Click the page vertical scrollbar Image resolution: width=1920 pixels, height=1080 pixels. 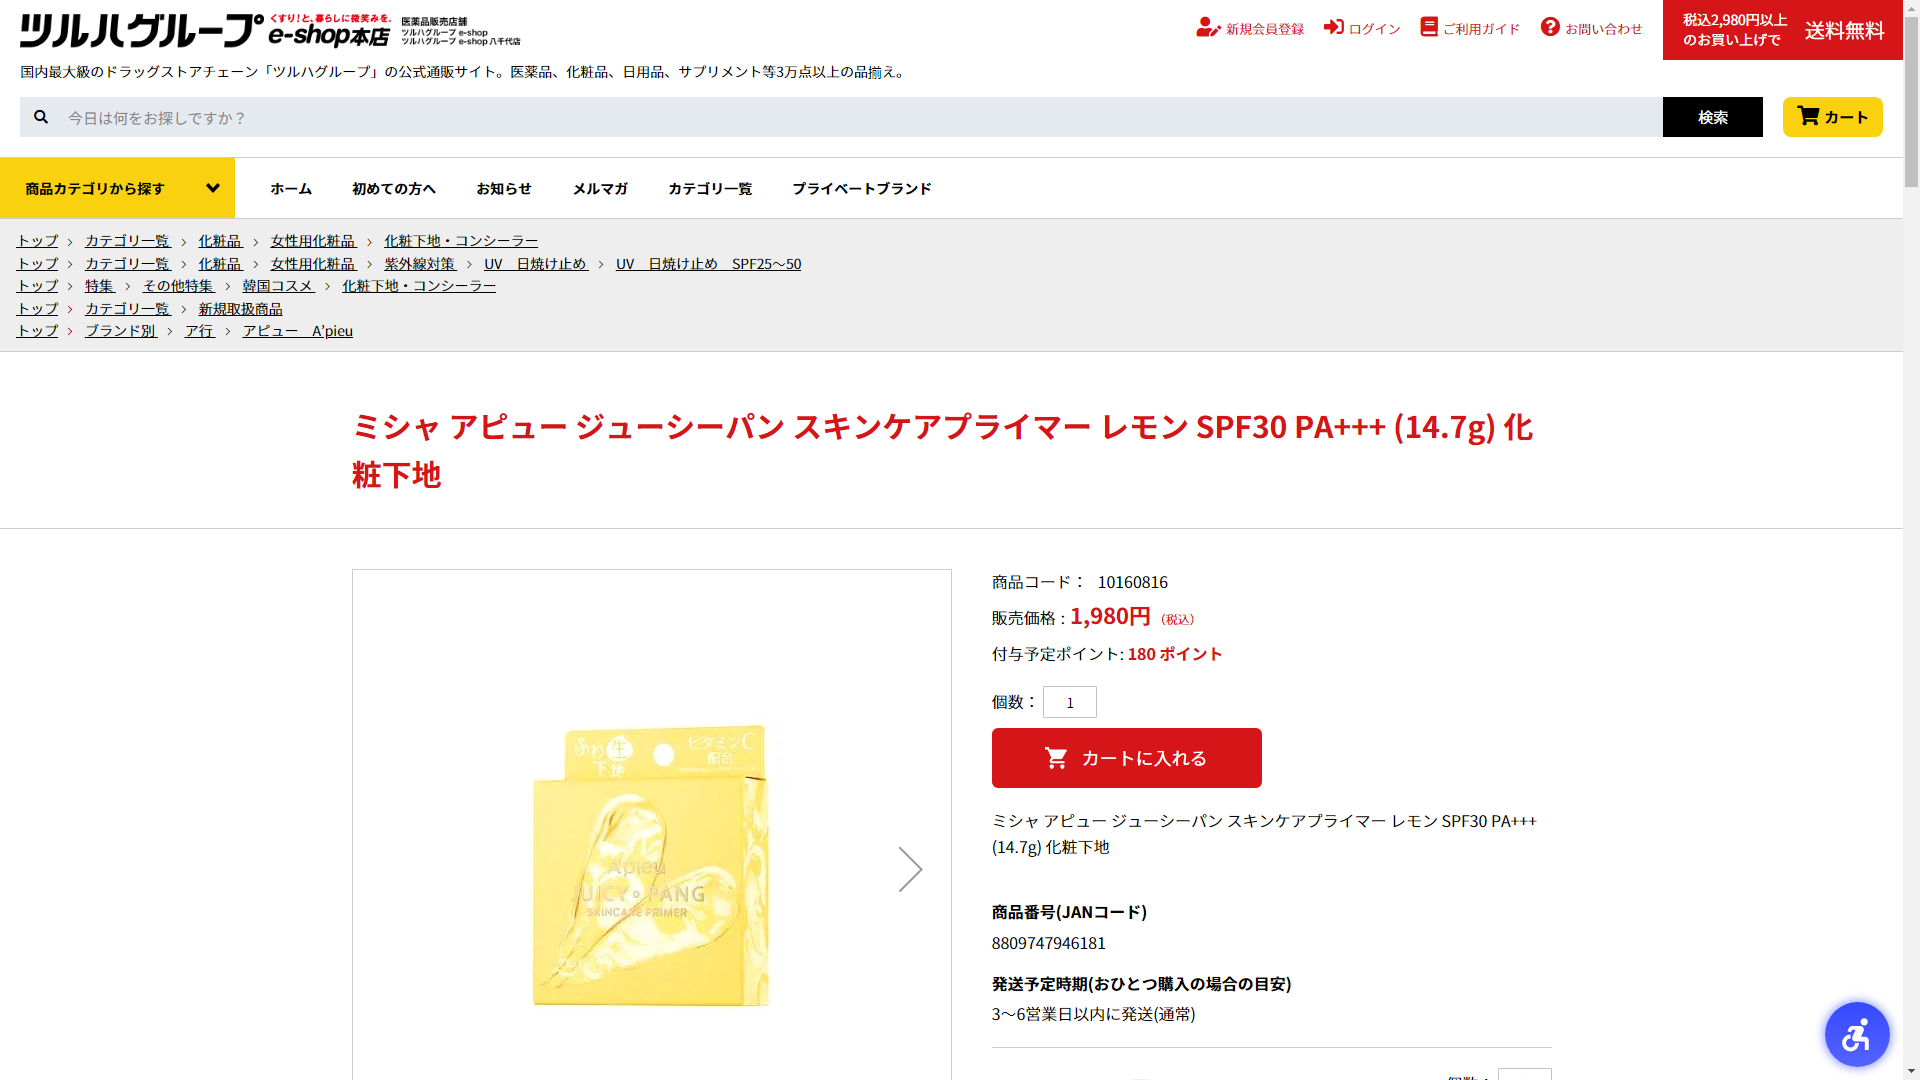[x=1911, y=540]
